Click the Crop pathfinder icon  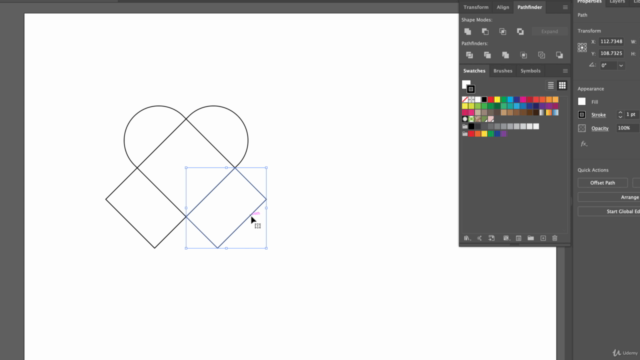coord(523,55)
